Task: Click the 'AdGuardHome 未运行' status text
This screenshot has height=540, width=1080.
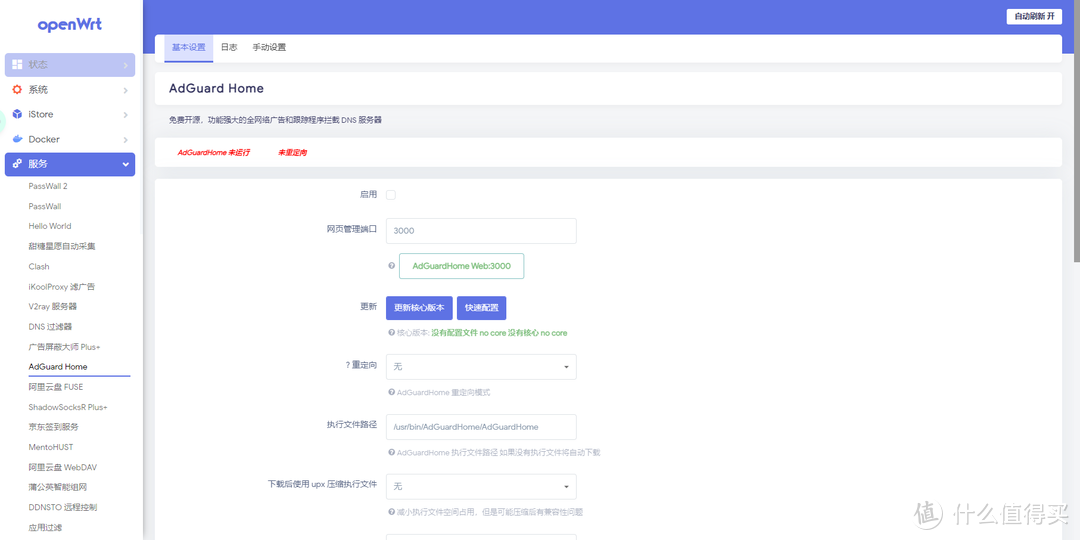Action: (214, 152)
